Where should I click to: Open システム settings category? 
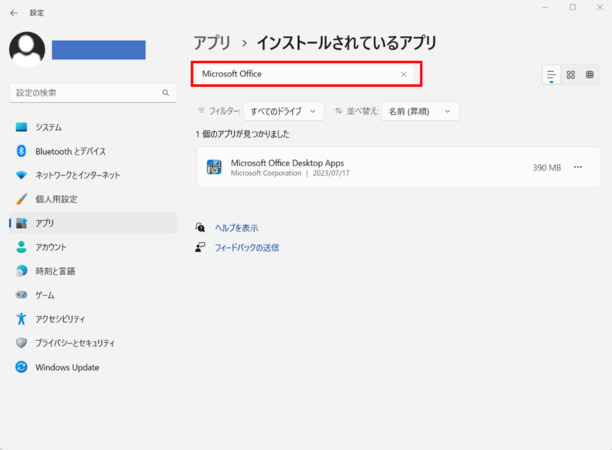tap(93, 127)
